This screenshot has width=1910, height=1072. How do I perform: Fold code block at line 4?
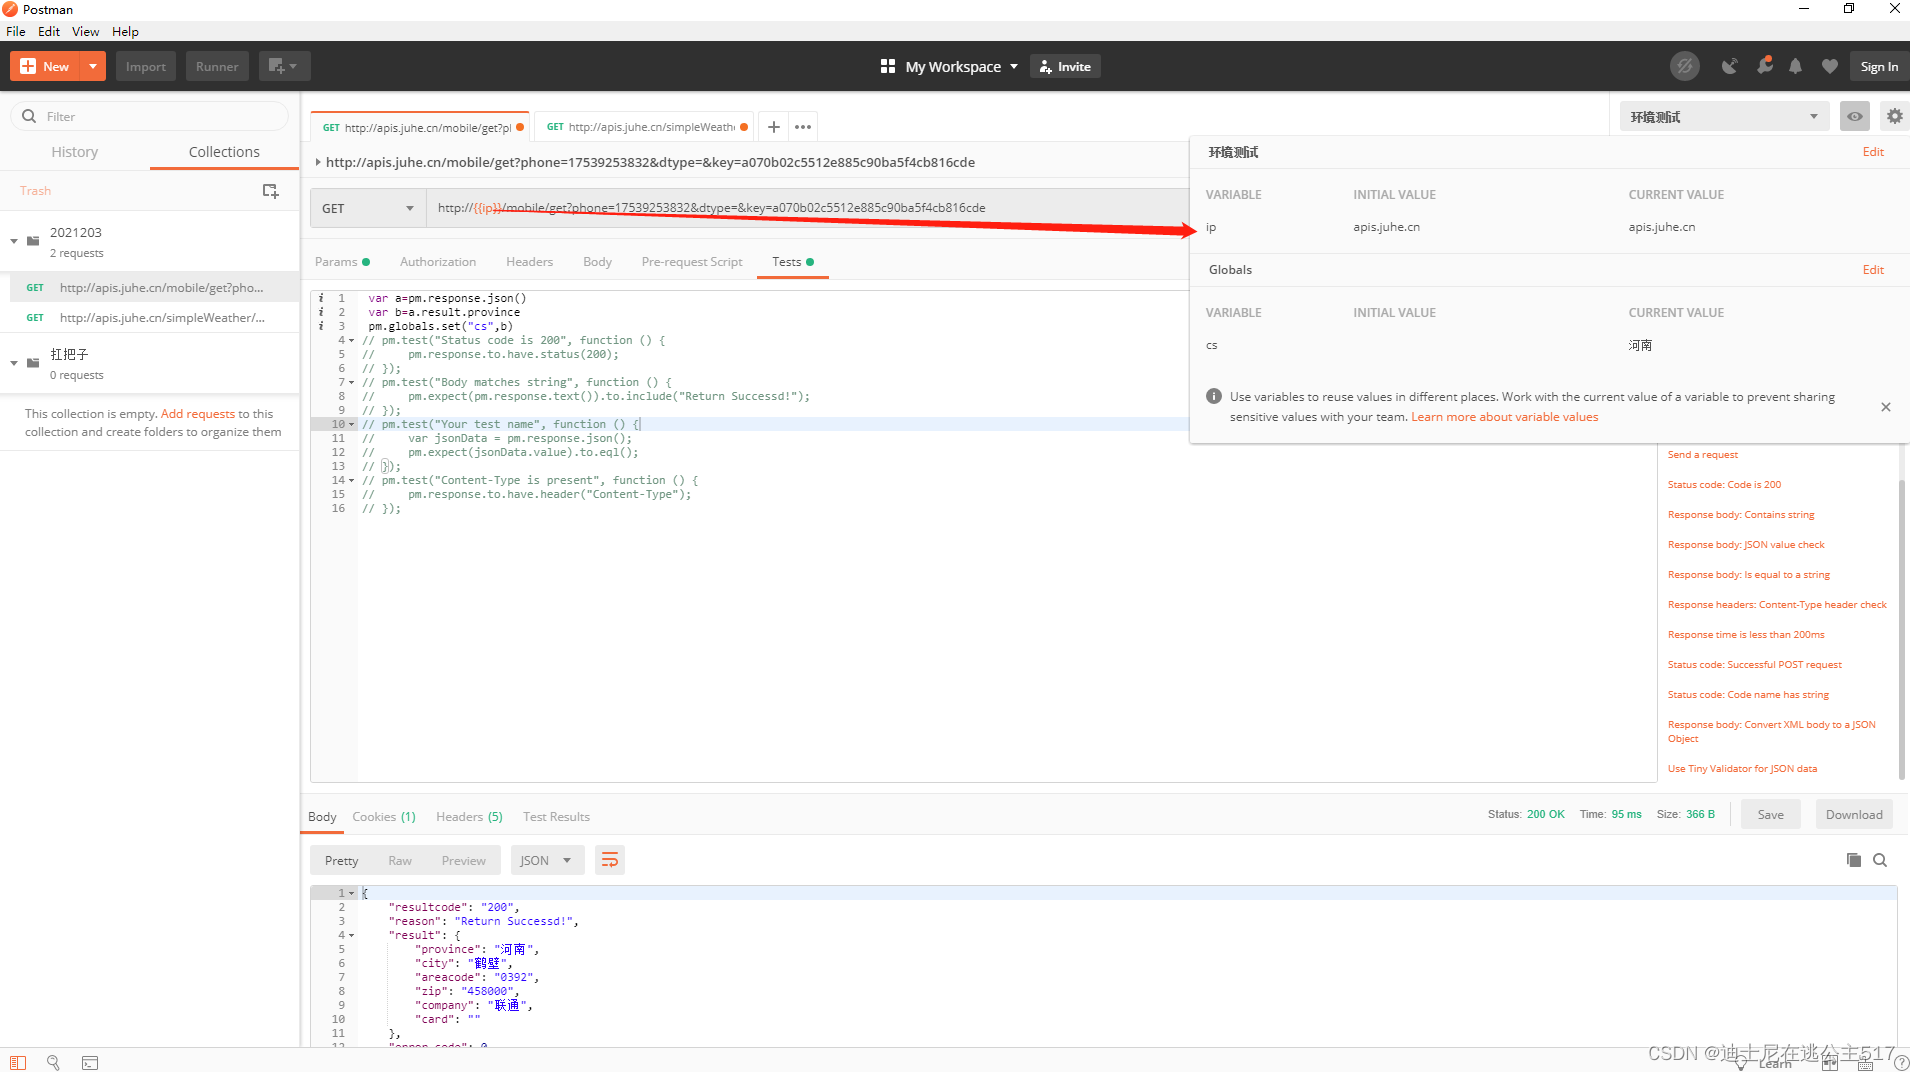351,340
